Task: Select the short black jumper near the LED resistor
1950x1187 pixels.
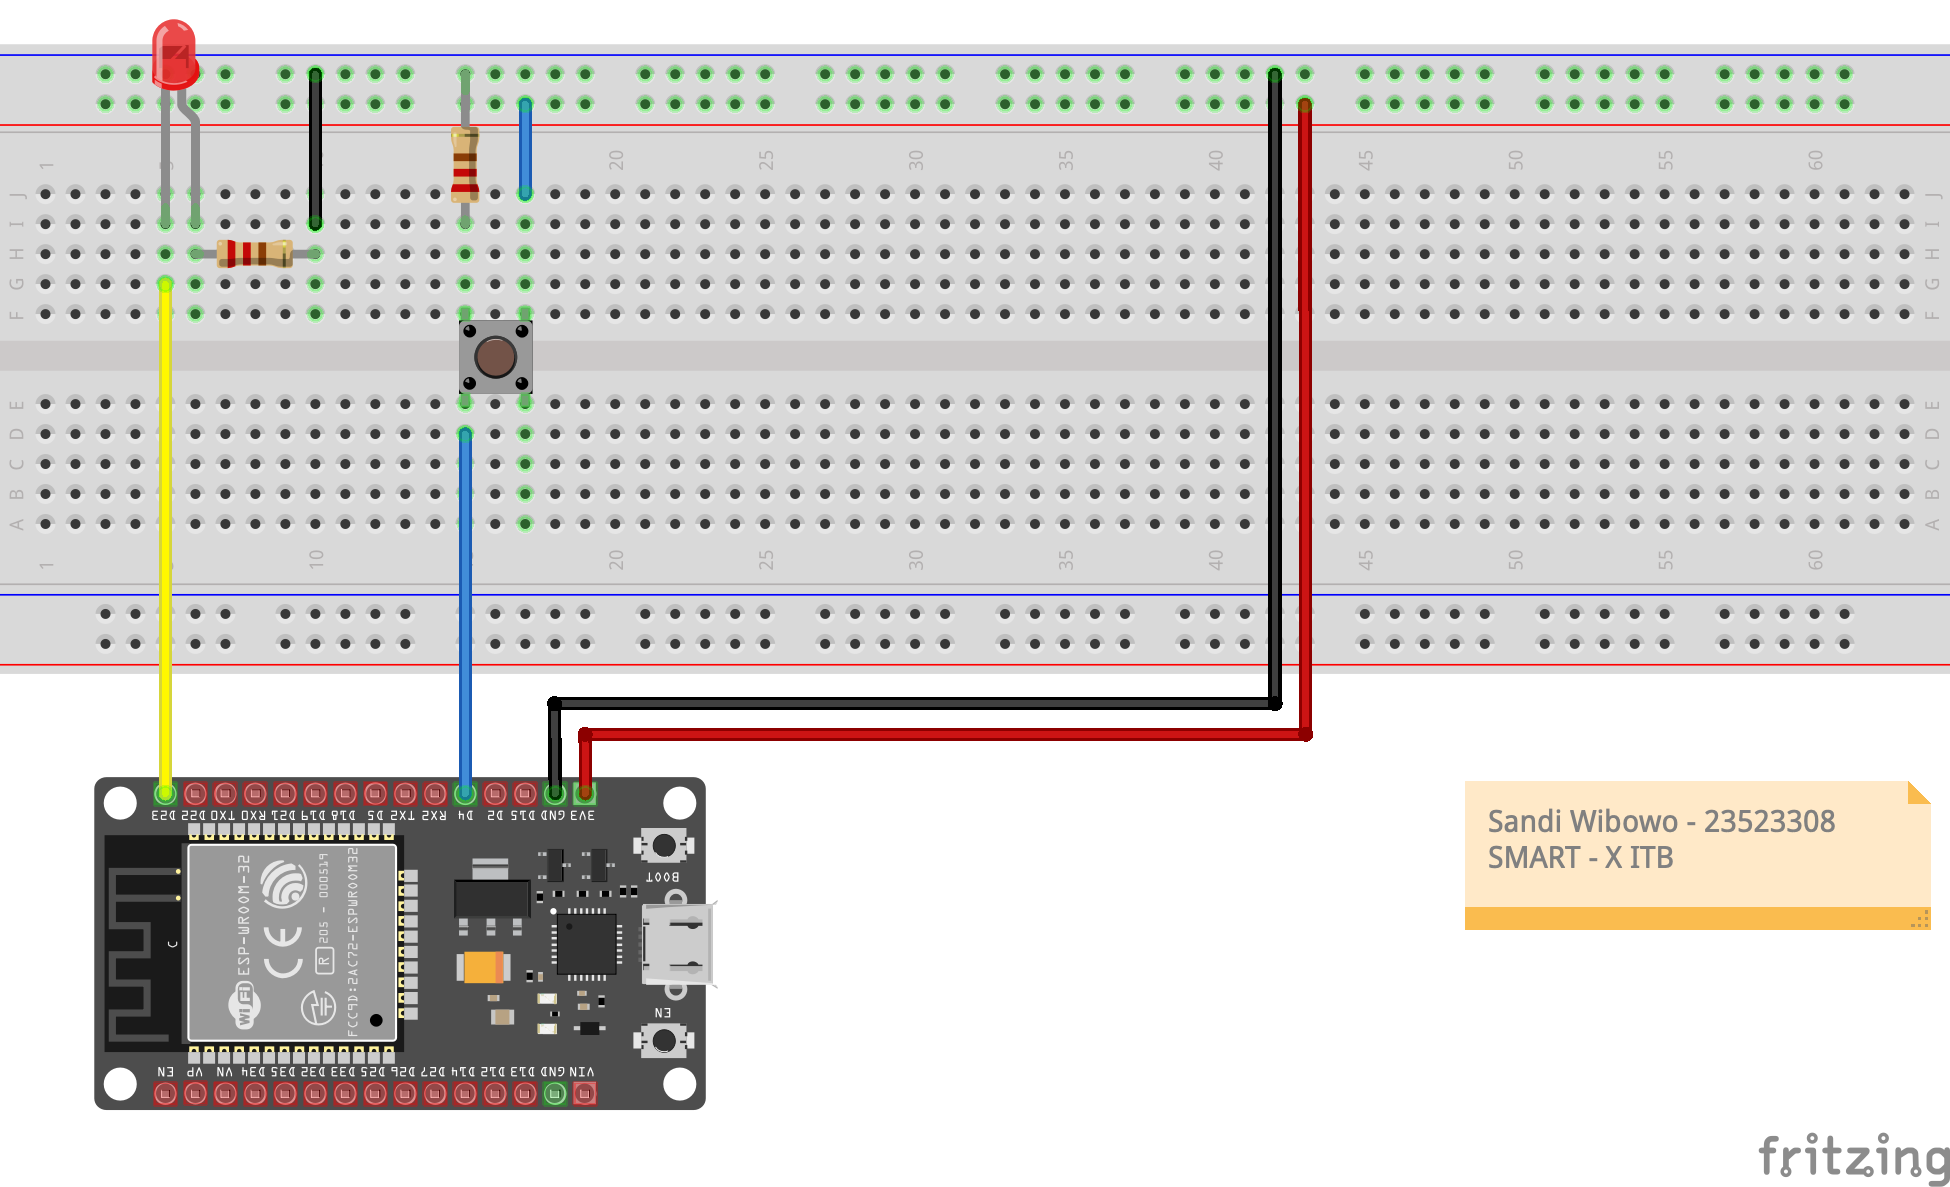Action: click(315, 148)
